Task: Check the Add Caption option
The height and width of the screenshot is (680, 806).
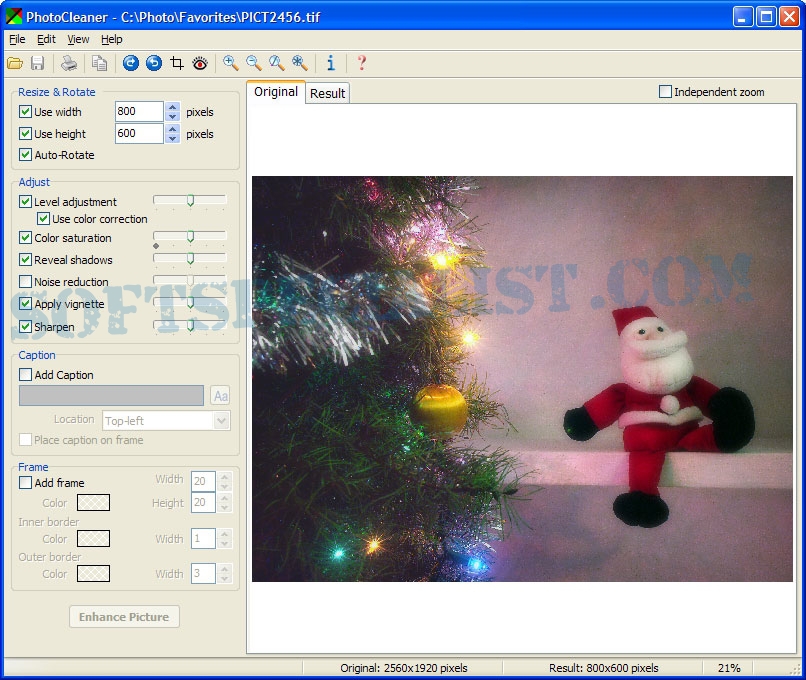Action: 26,375
